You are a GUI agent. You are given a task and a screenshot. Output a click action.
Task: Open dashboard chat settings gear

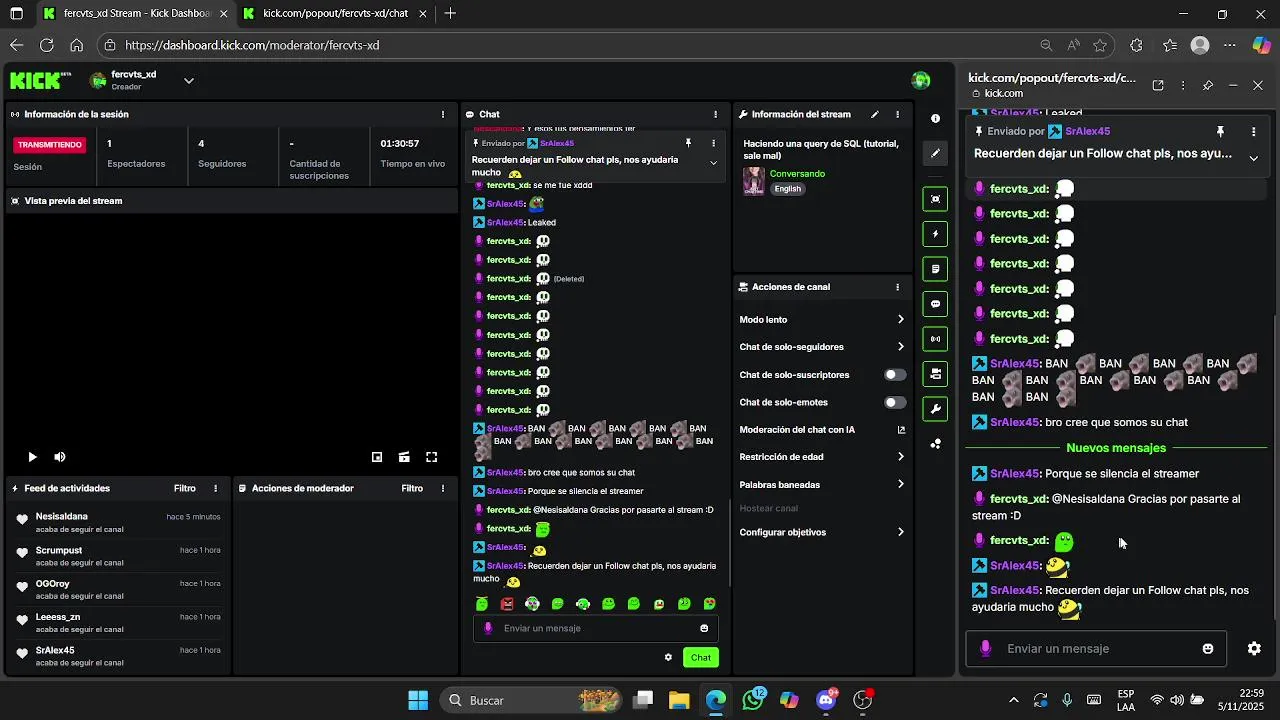pyautogui.click(x=668, y=657)
